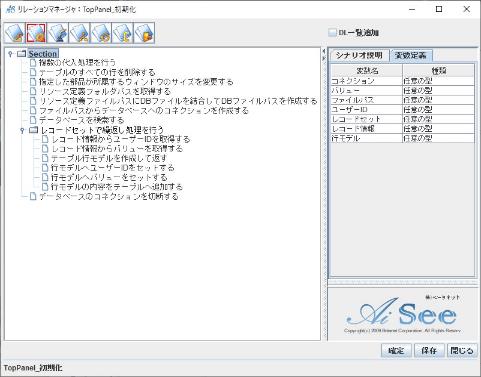Select the レコードセット variable cell
481x377 pixels.
pos(367,119)
